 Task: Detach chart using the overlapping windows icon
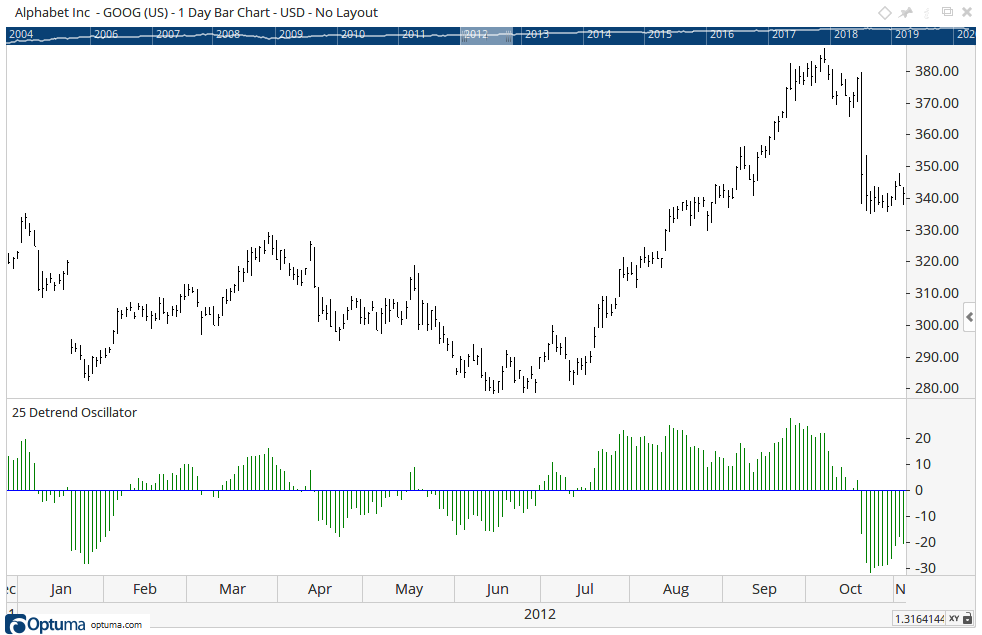(x=948, y=12)
